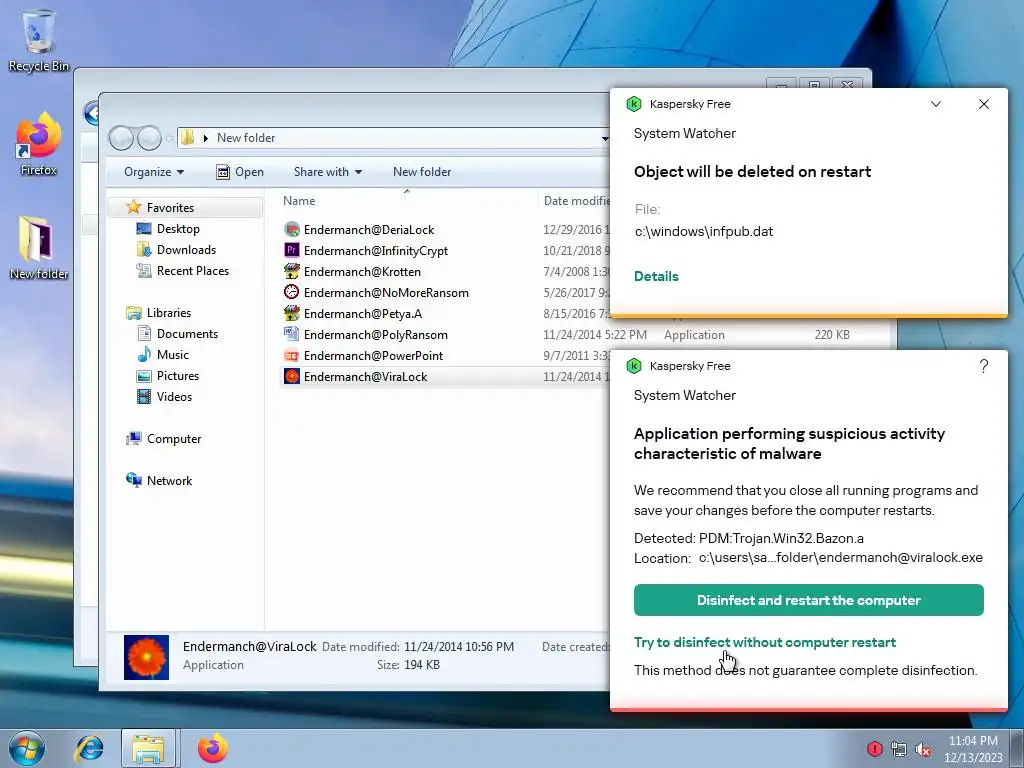
Task: Select the Endermanch@ViraLock file icon
Action: click(291, 376)
